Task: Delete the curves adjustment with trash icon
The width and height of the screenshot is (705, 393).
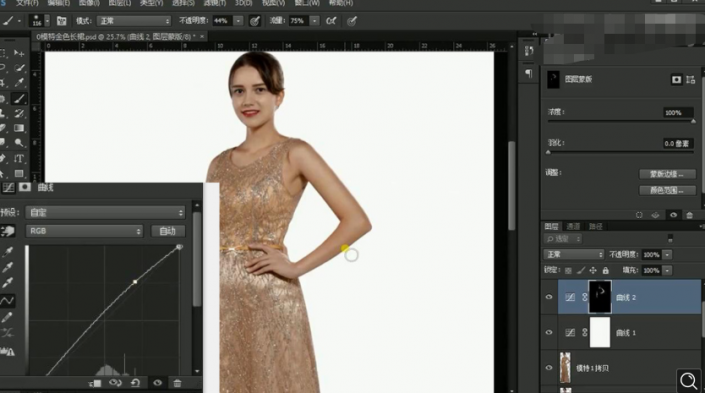Action: (x=177, y=383)
